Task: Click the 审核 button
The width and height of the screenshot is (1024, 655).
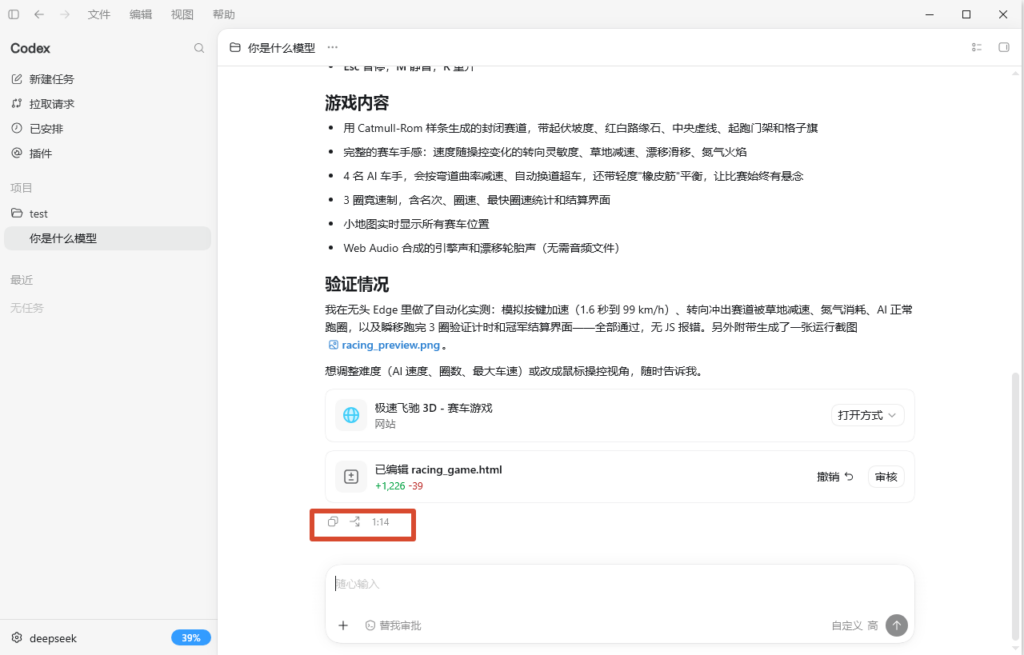Action: click(x=886, y=477)
